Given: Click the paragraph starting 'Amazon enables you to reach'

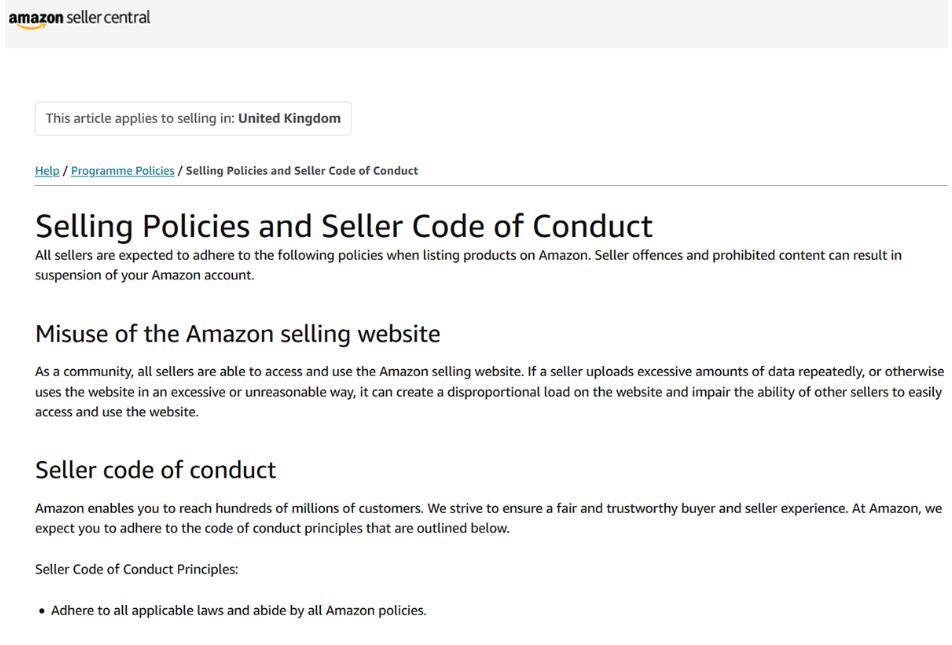Looking at the screenshot, I should (x=488, y=518).
